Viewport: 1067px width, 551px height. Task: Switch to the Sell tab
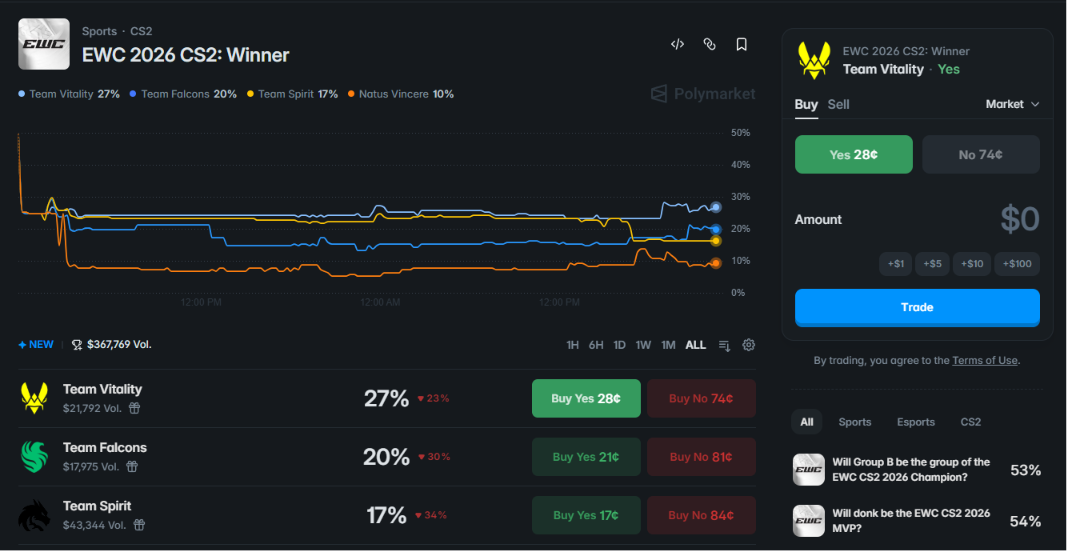[838, 105]
